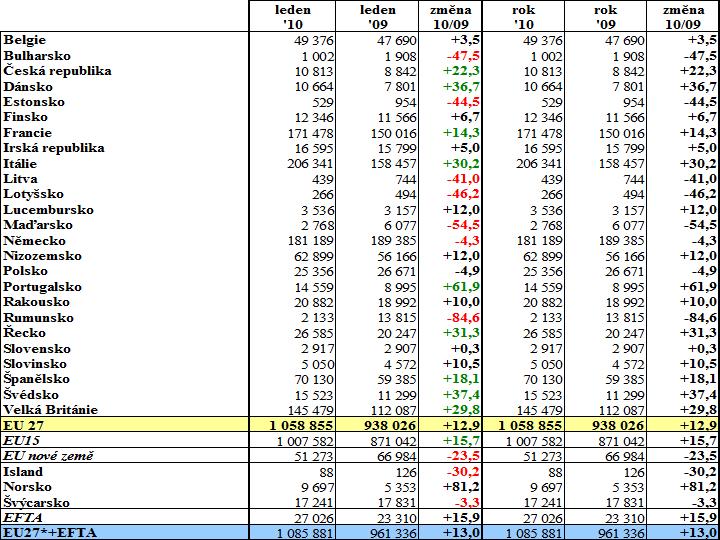The image size is (720, 540).
Task: Click the Švédsko country name
Action: [31, 394]
